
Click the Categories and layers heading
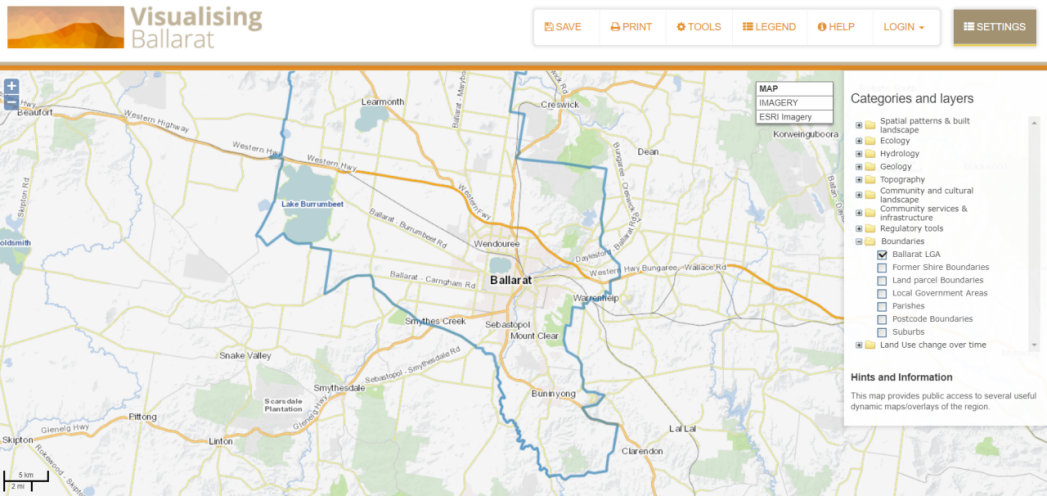click(912, 99)
